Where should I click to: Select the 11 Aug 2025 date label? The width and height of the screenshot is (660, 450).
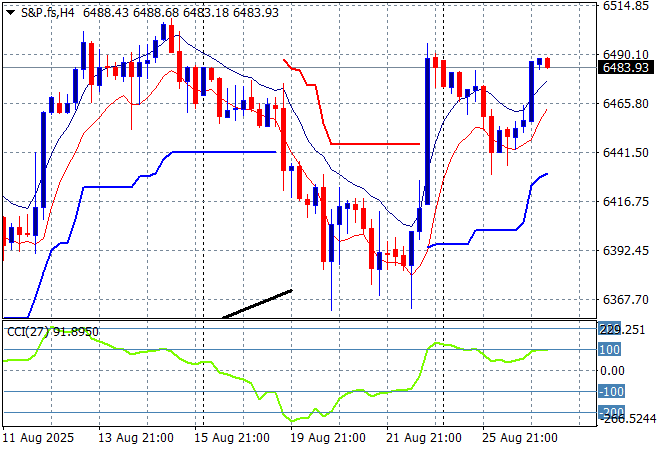pyautogui.click(x=38, y=438)
